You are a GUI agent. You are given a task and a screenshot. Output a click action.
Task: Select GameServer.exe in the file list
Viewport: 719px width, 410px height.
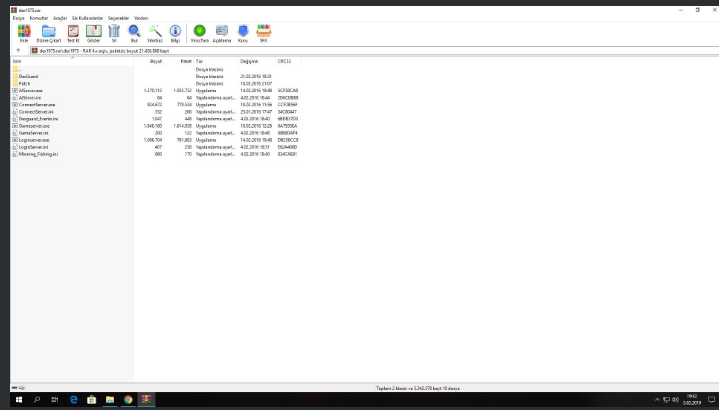(35, 125)
